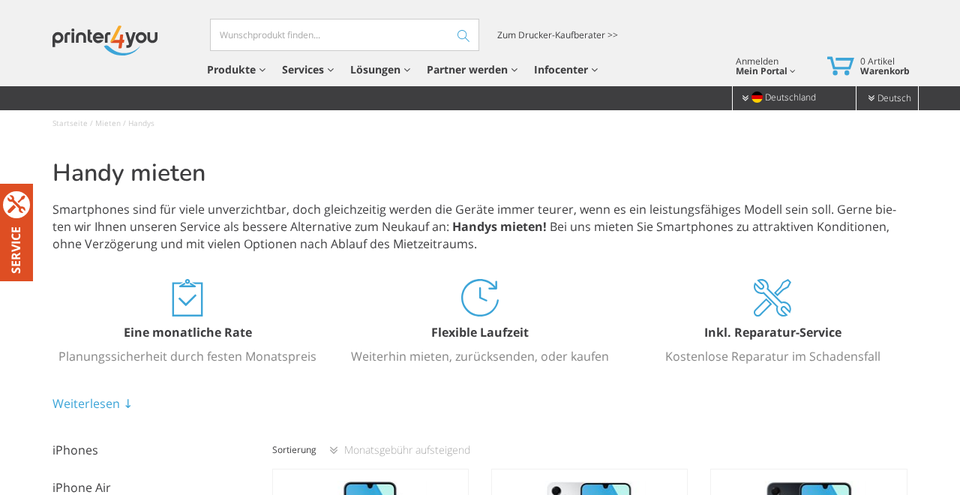Open the Deutschland country selector
This screenshot has height=495, width=960.
pyautogui.click(x=793, y=98)
